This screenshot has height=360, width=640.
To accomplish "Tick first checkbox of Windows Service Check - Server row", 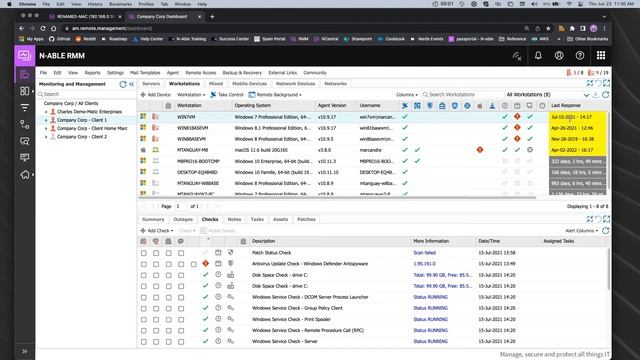I will 144,342.
